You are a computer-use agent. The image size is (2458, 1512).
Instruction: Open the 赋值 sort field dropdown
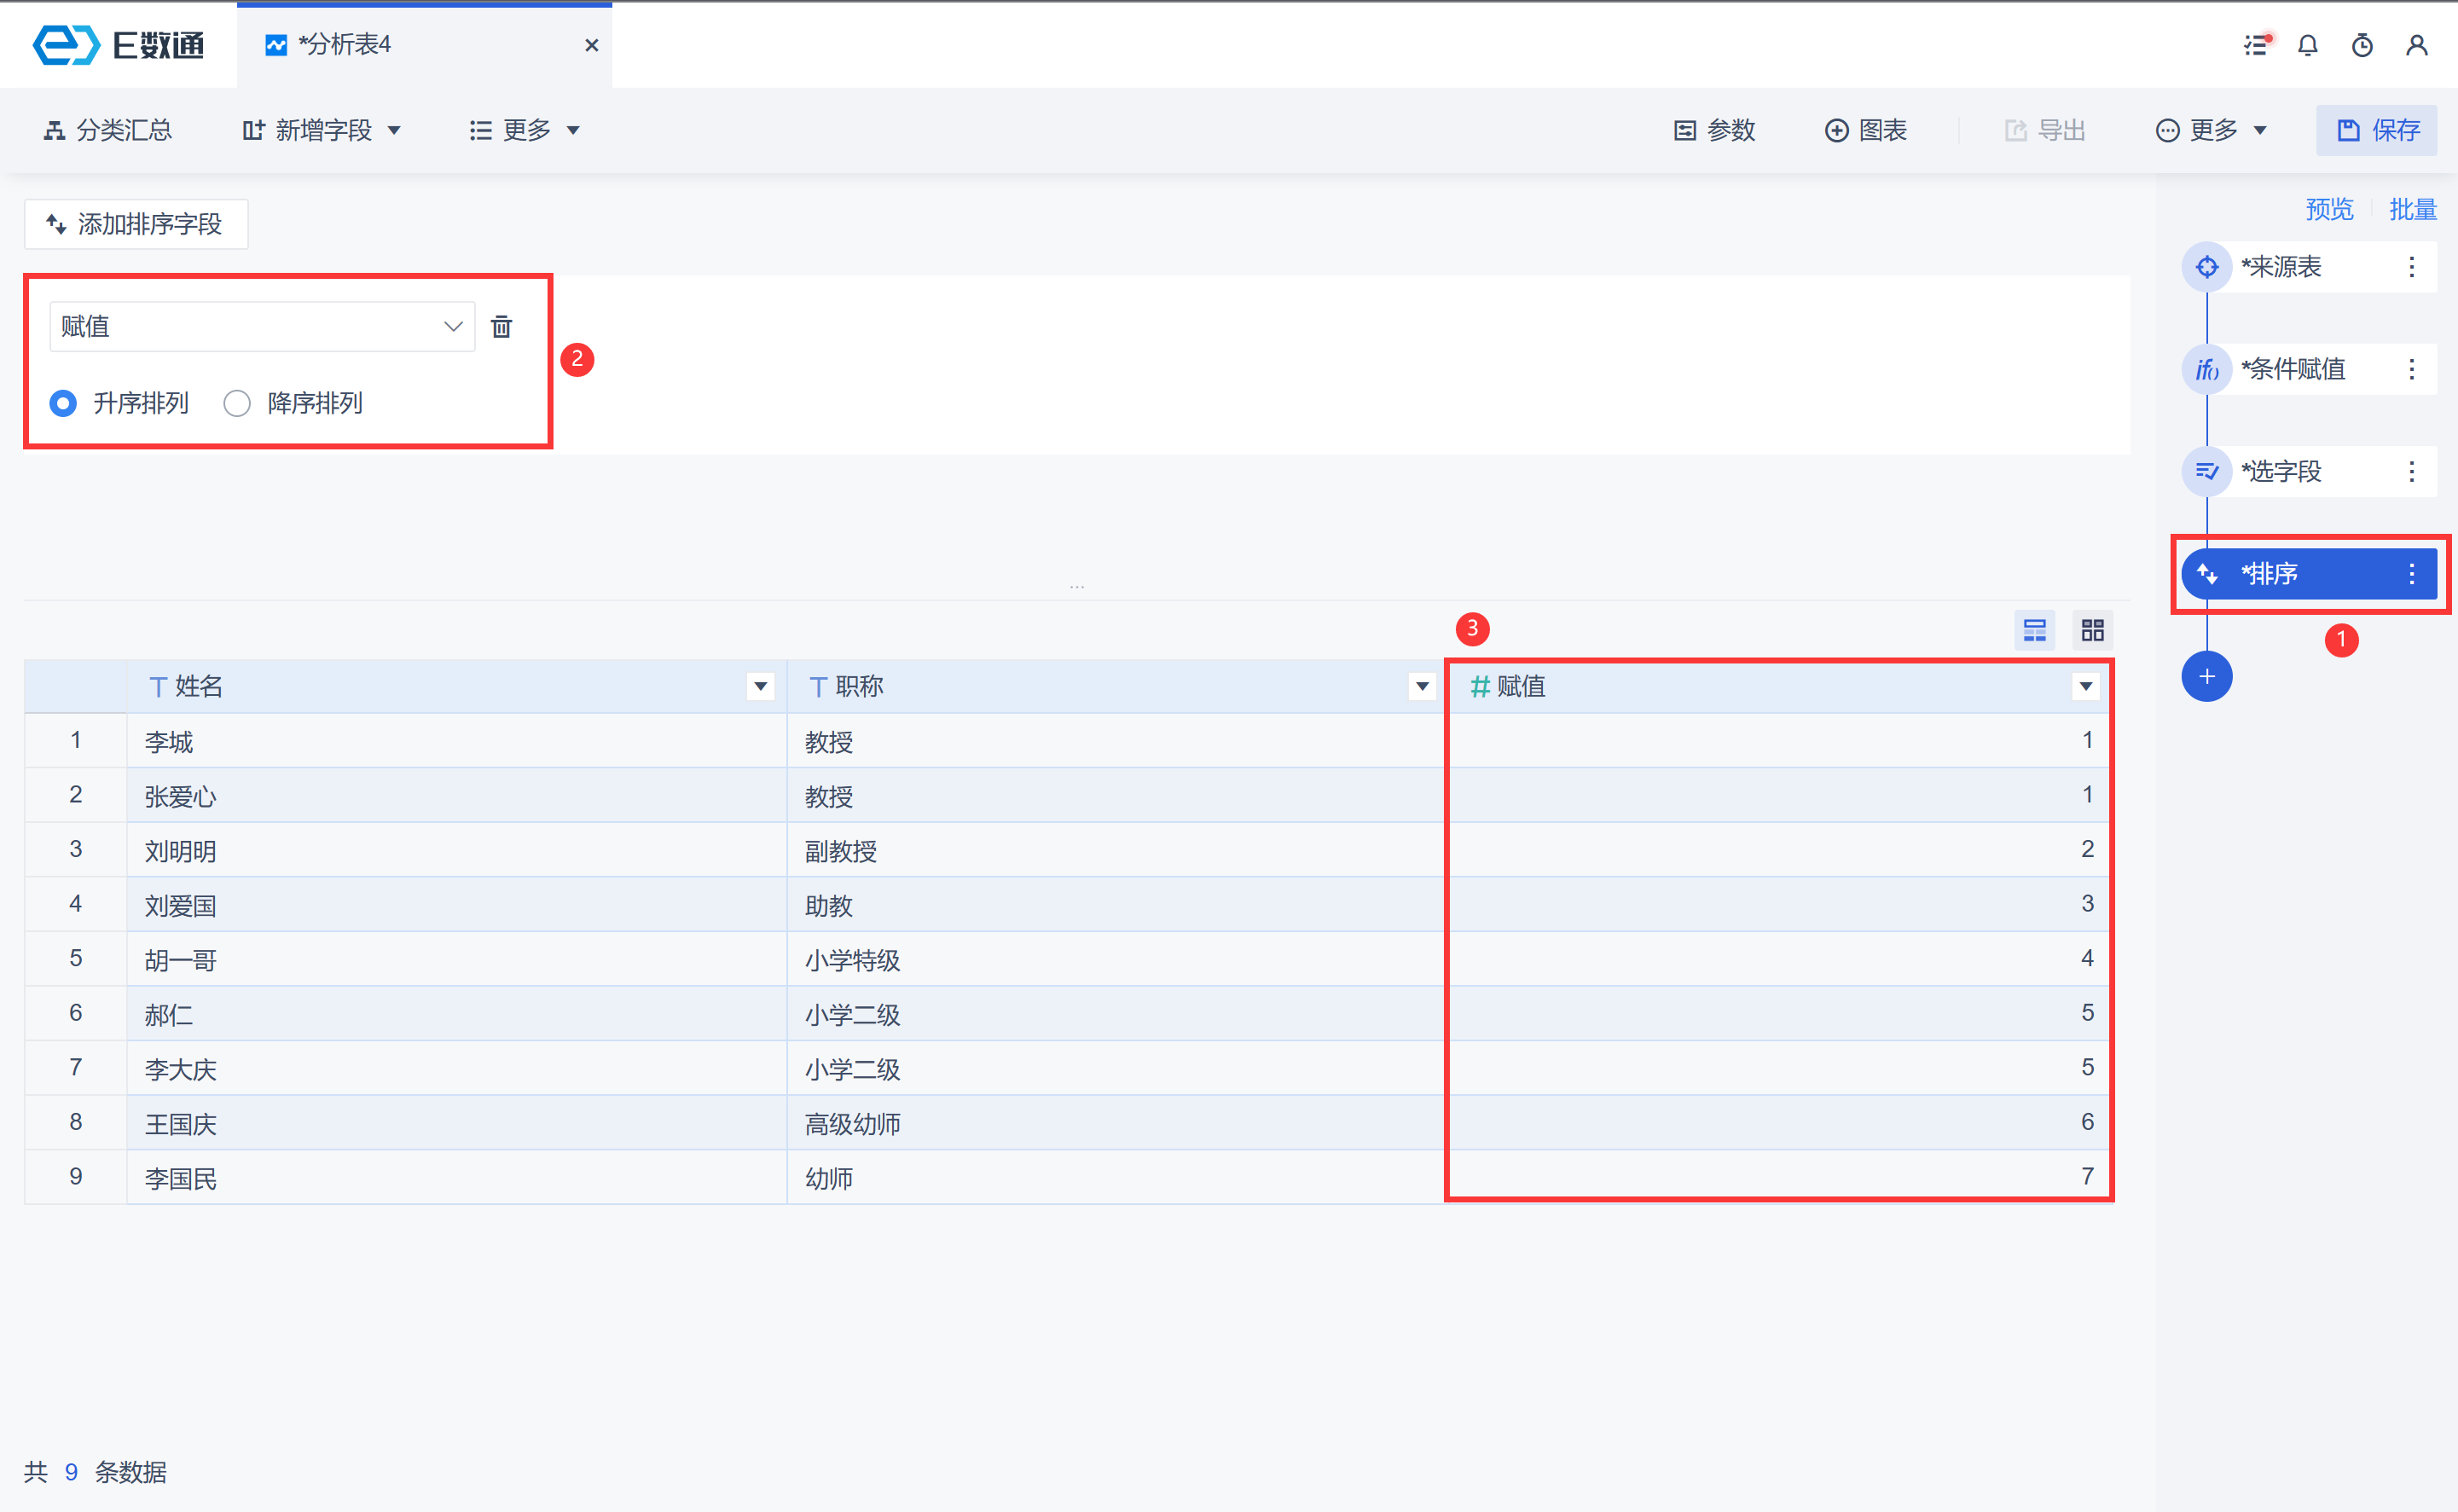point(262,327)
